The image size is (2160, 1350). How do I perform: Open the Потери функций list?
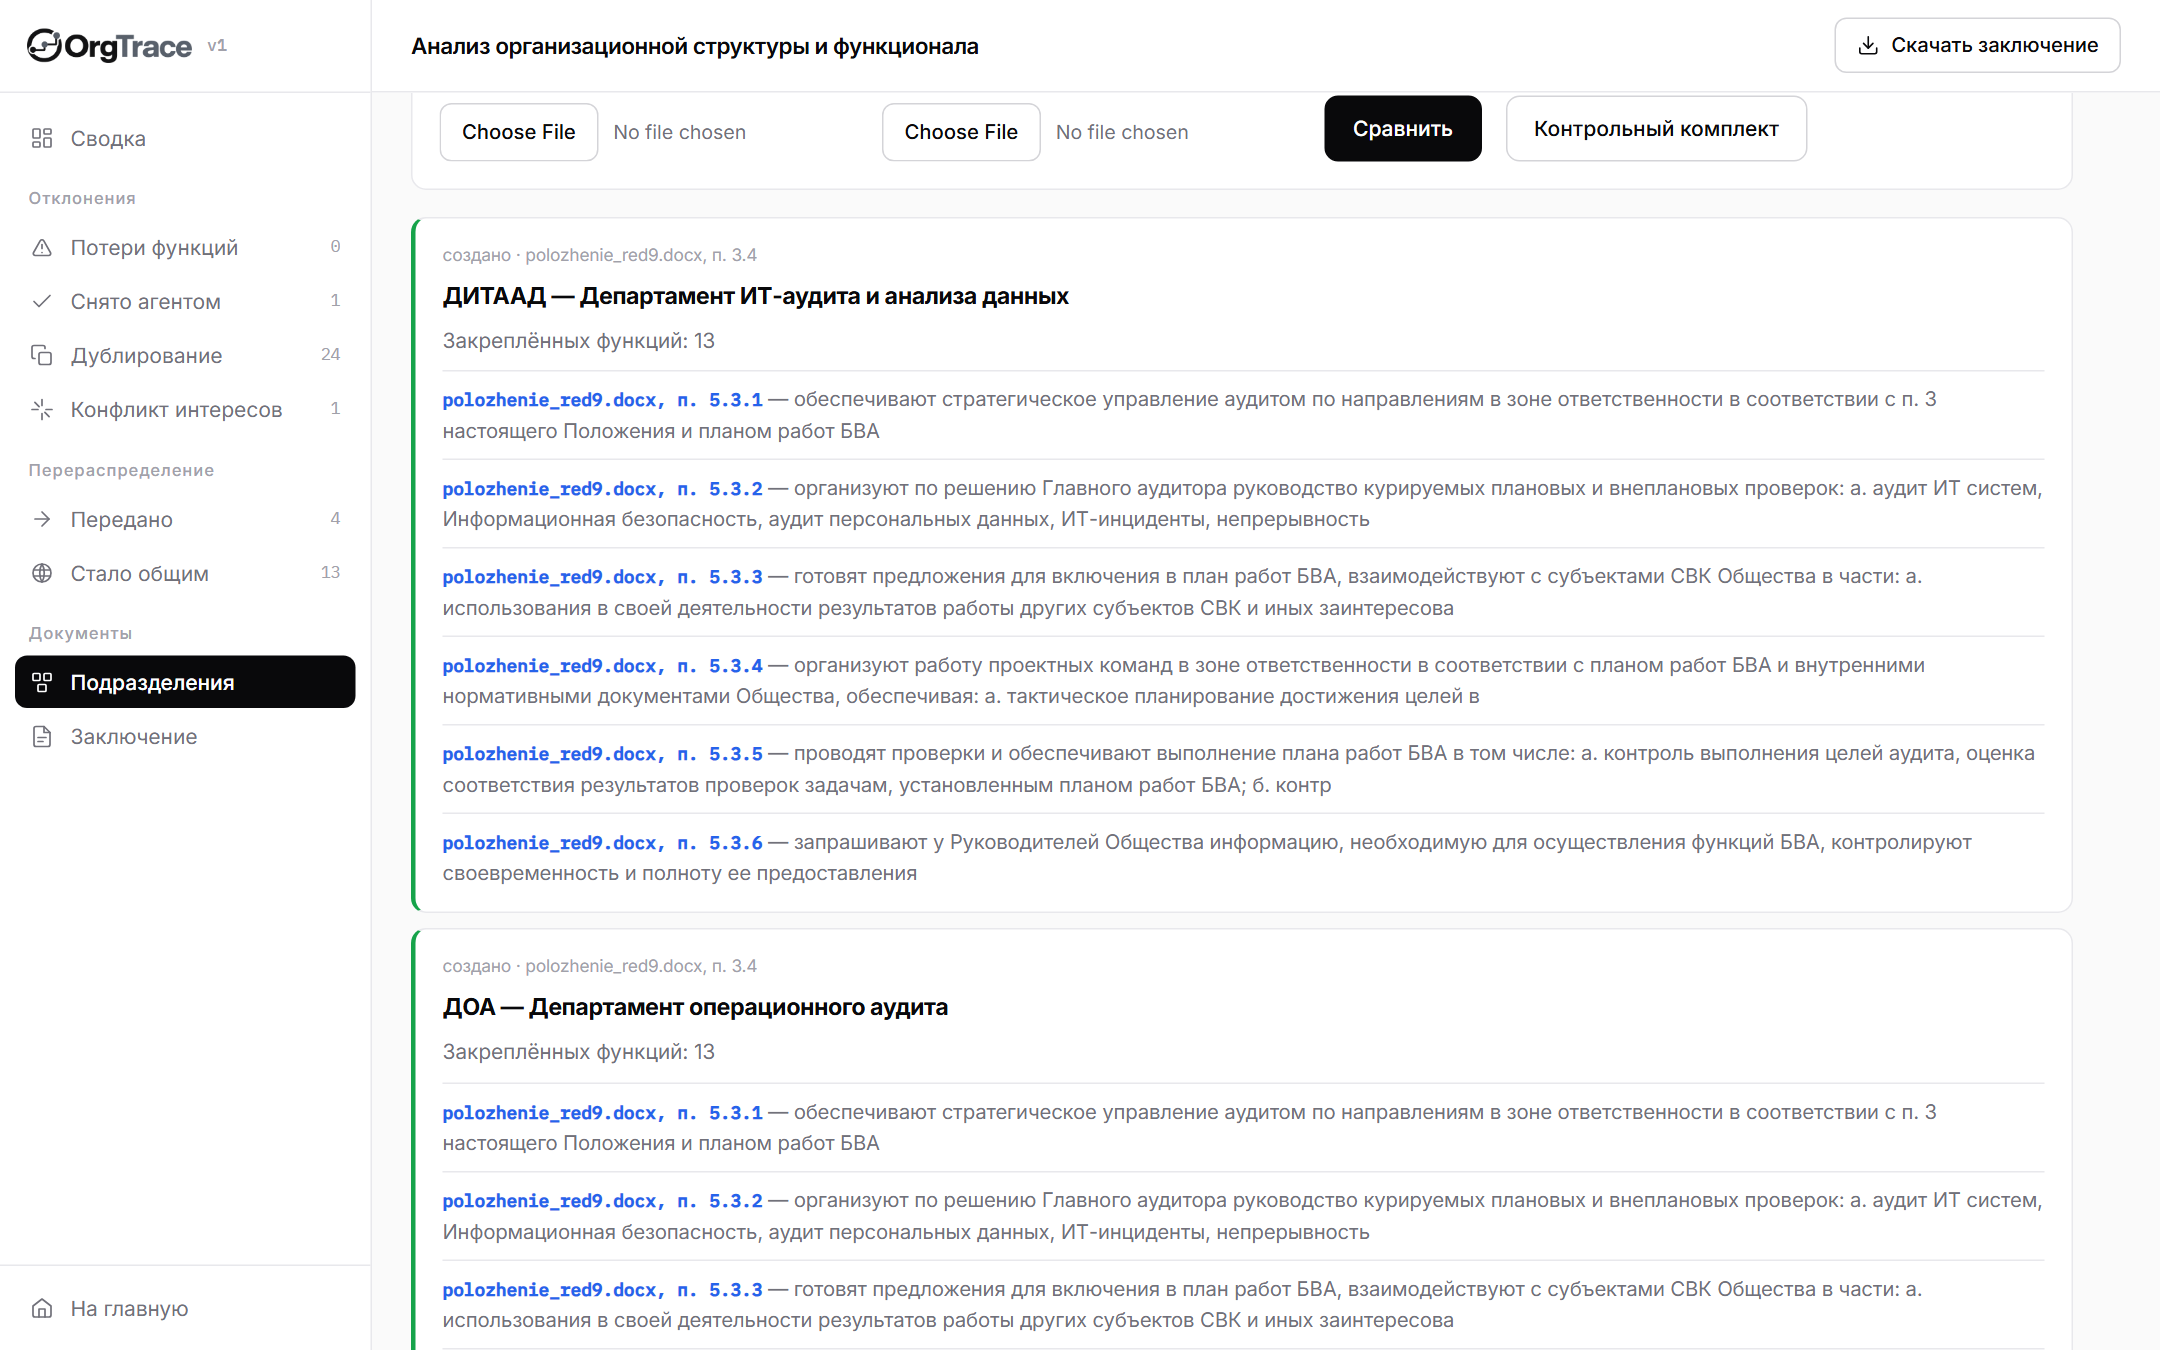185,247
